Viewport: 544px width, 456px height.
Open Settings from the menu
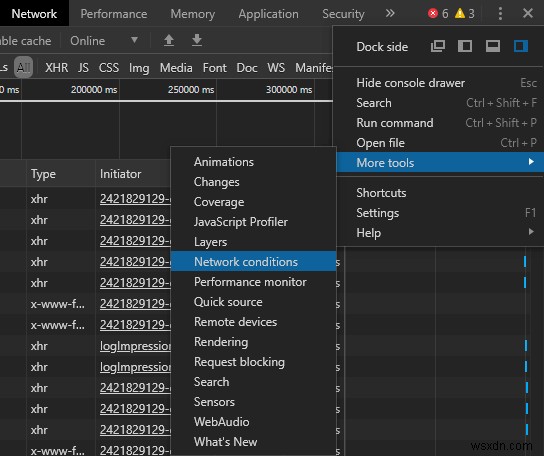coord(440,213)
